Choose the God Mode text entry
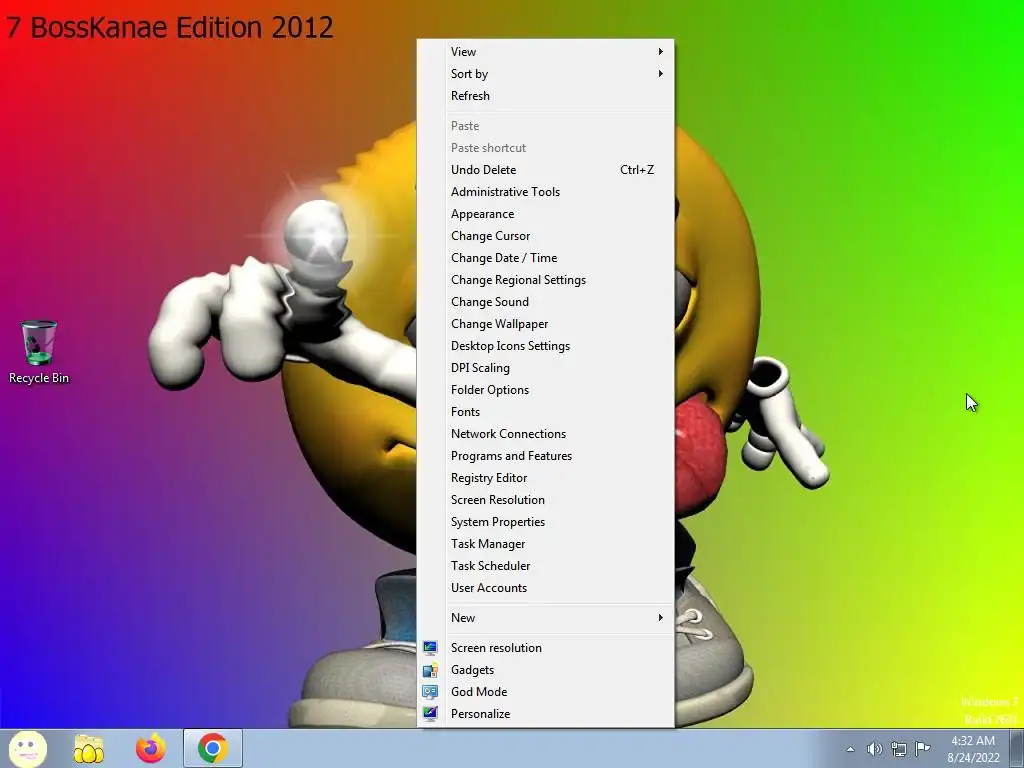 click(479, 692)
